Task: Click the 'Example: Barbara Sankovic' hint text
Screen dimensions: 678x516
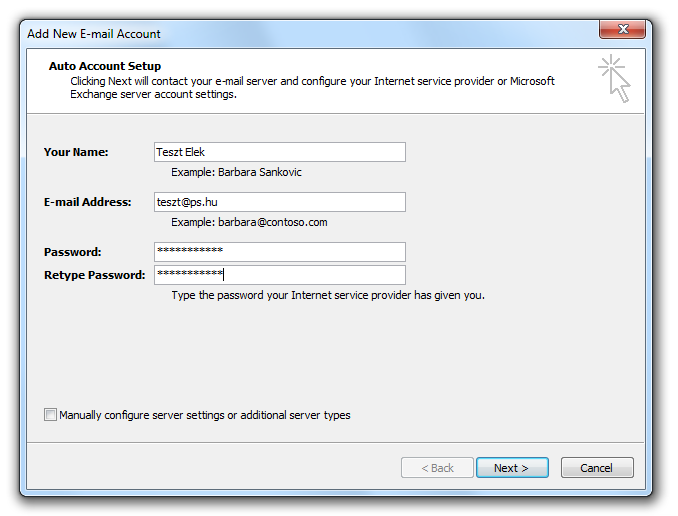Action: tap(236, 172)
